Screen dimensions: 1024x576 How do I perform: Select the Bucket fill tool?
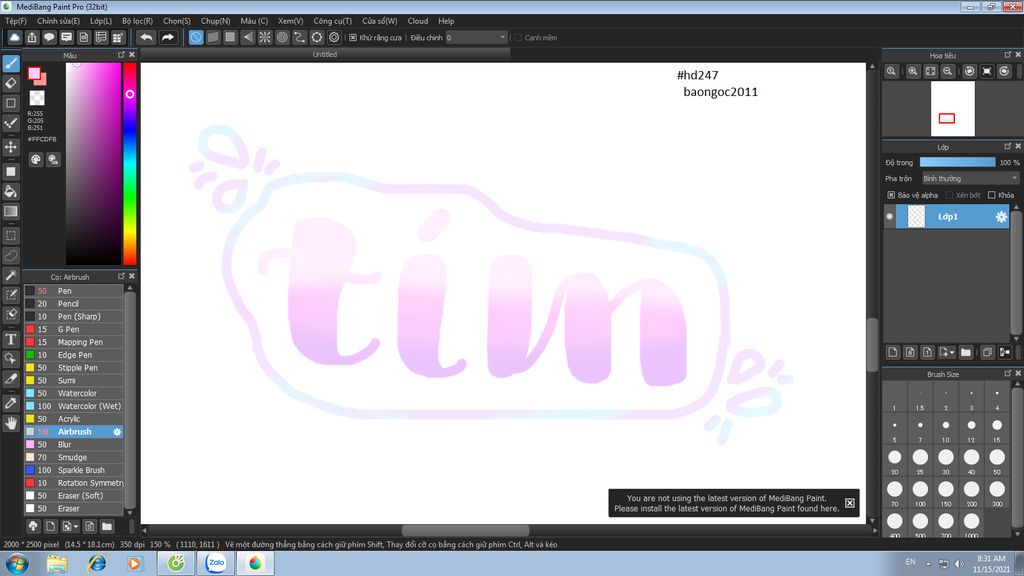click(x=11, y=191)
